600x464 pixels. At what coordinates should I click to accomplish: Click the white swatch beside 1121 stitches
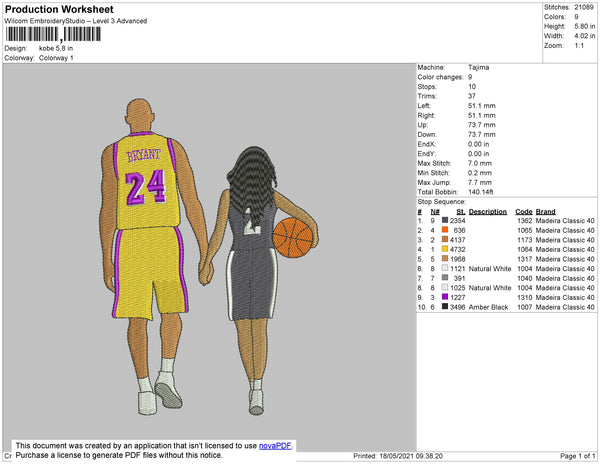pyautogui.click(x=445, y=268)
